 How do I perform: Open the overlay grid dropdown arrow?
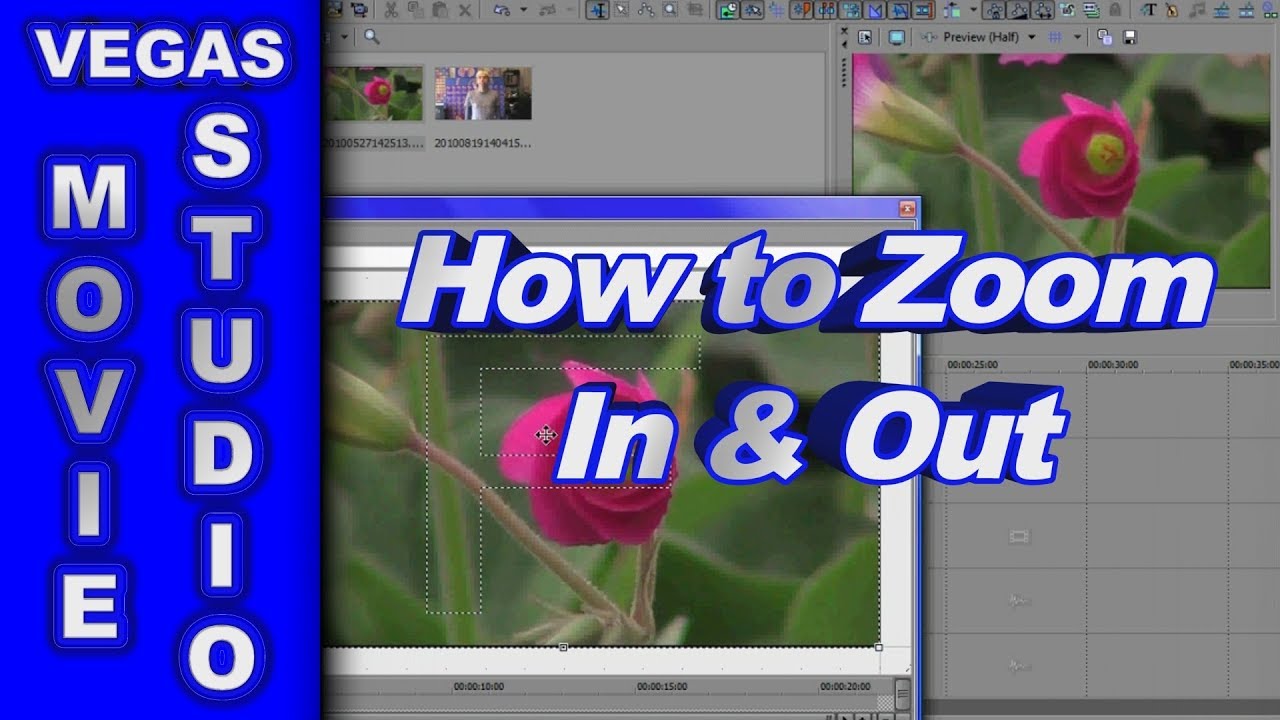click(x=1077, y=37)
